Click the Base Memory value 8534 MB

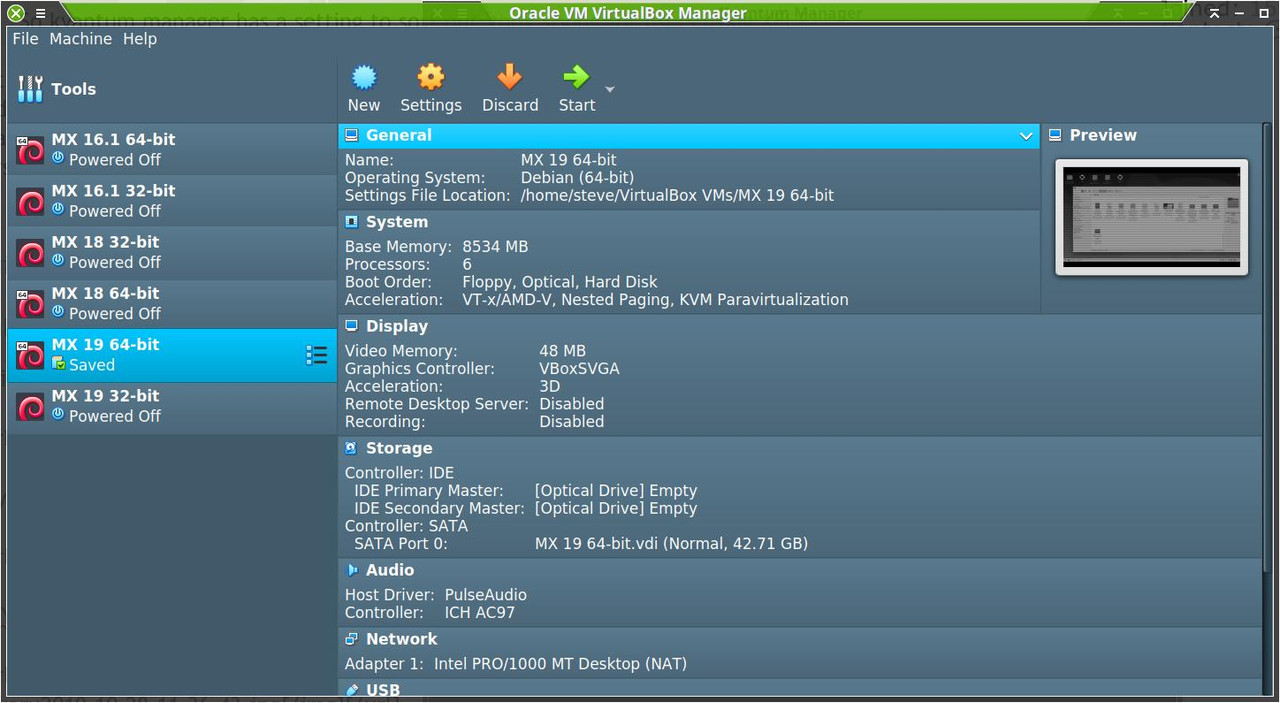[495, 246]
